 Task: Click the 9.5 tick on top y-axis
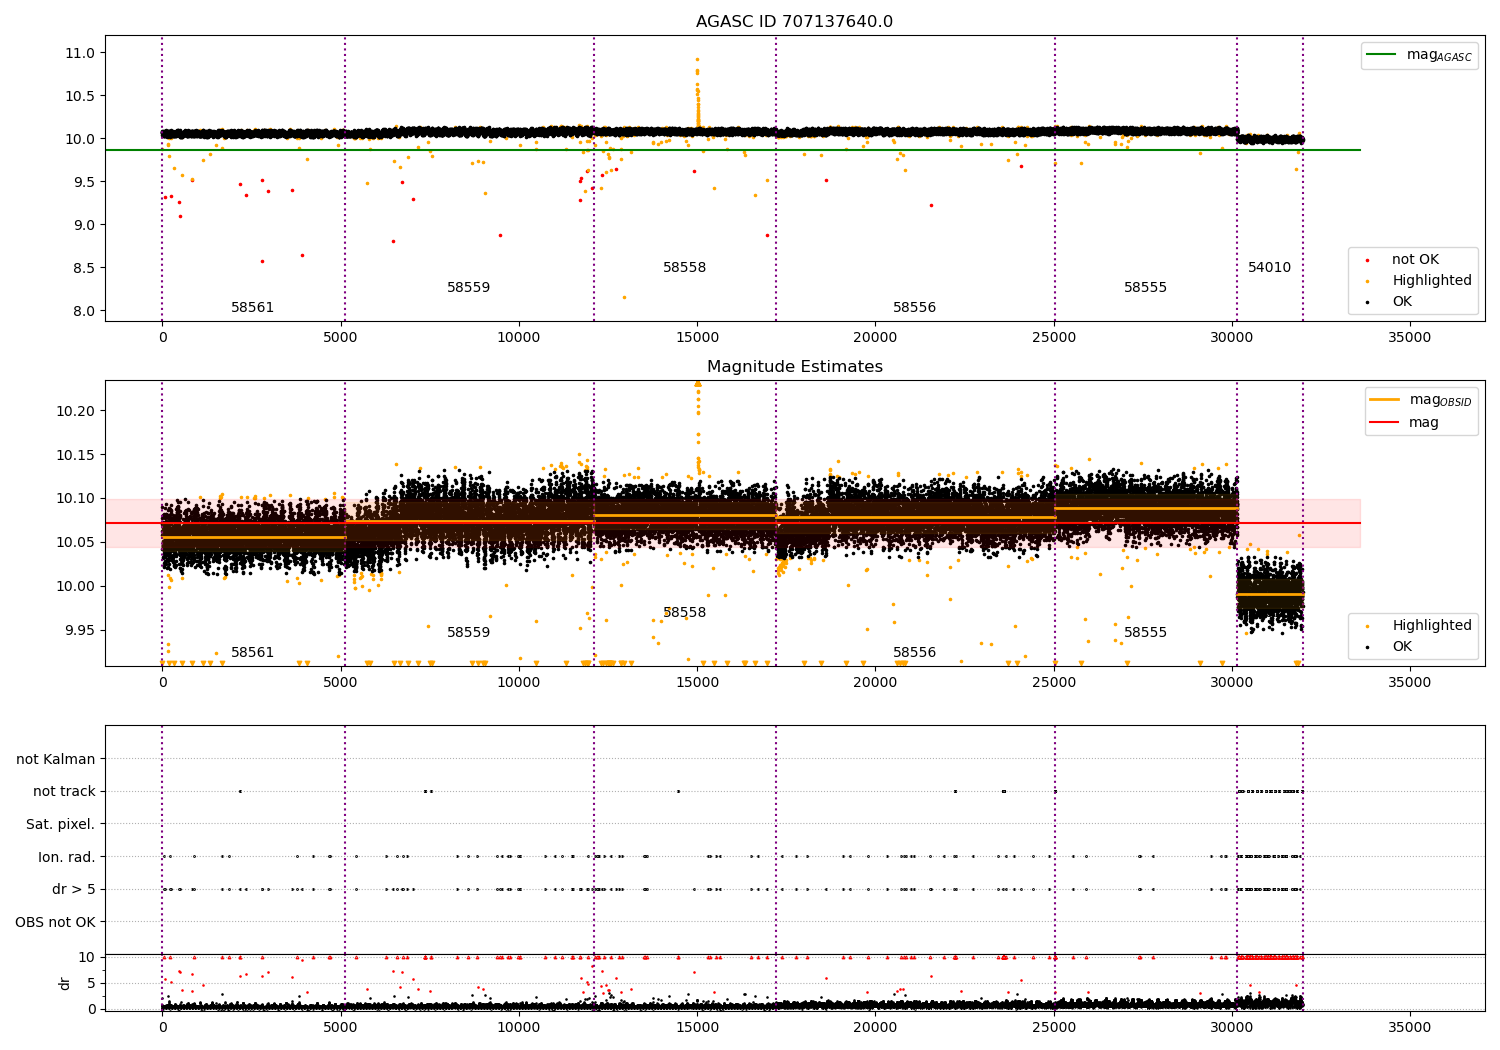(83, 182)
